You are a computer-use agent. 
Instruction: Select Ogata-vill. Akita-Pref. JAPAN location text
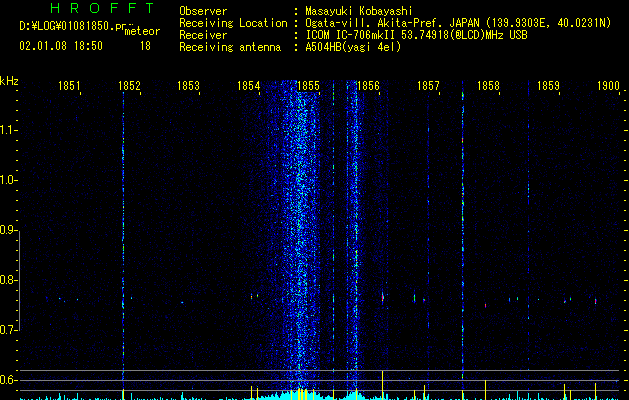[x=458, y=23]
